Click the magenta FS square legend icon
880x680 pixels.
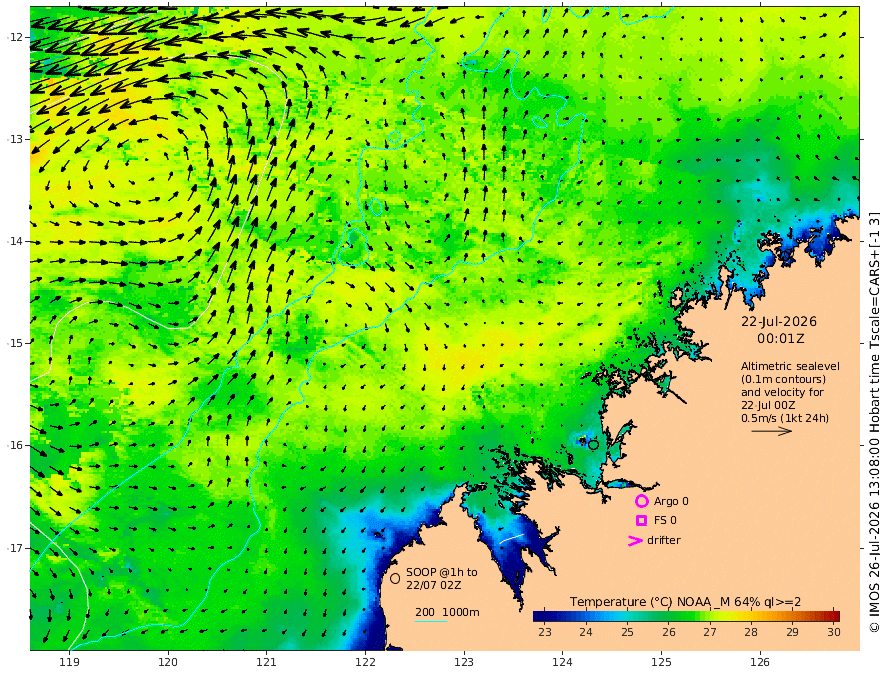641,521
